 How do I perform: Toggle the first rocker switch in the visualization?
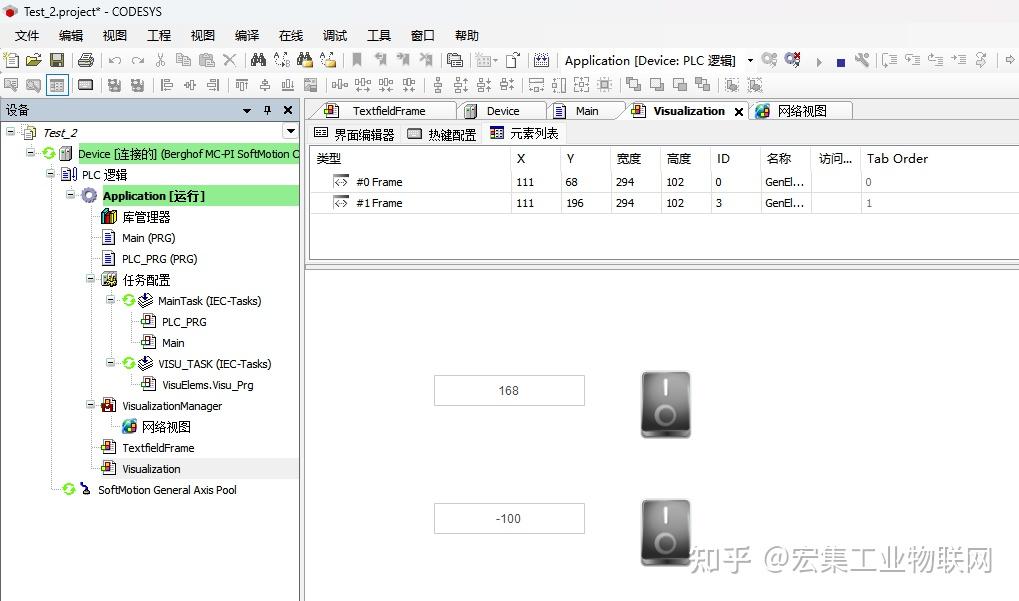point(665,404)
